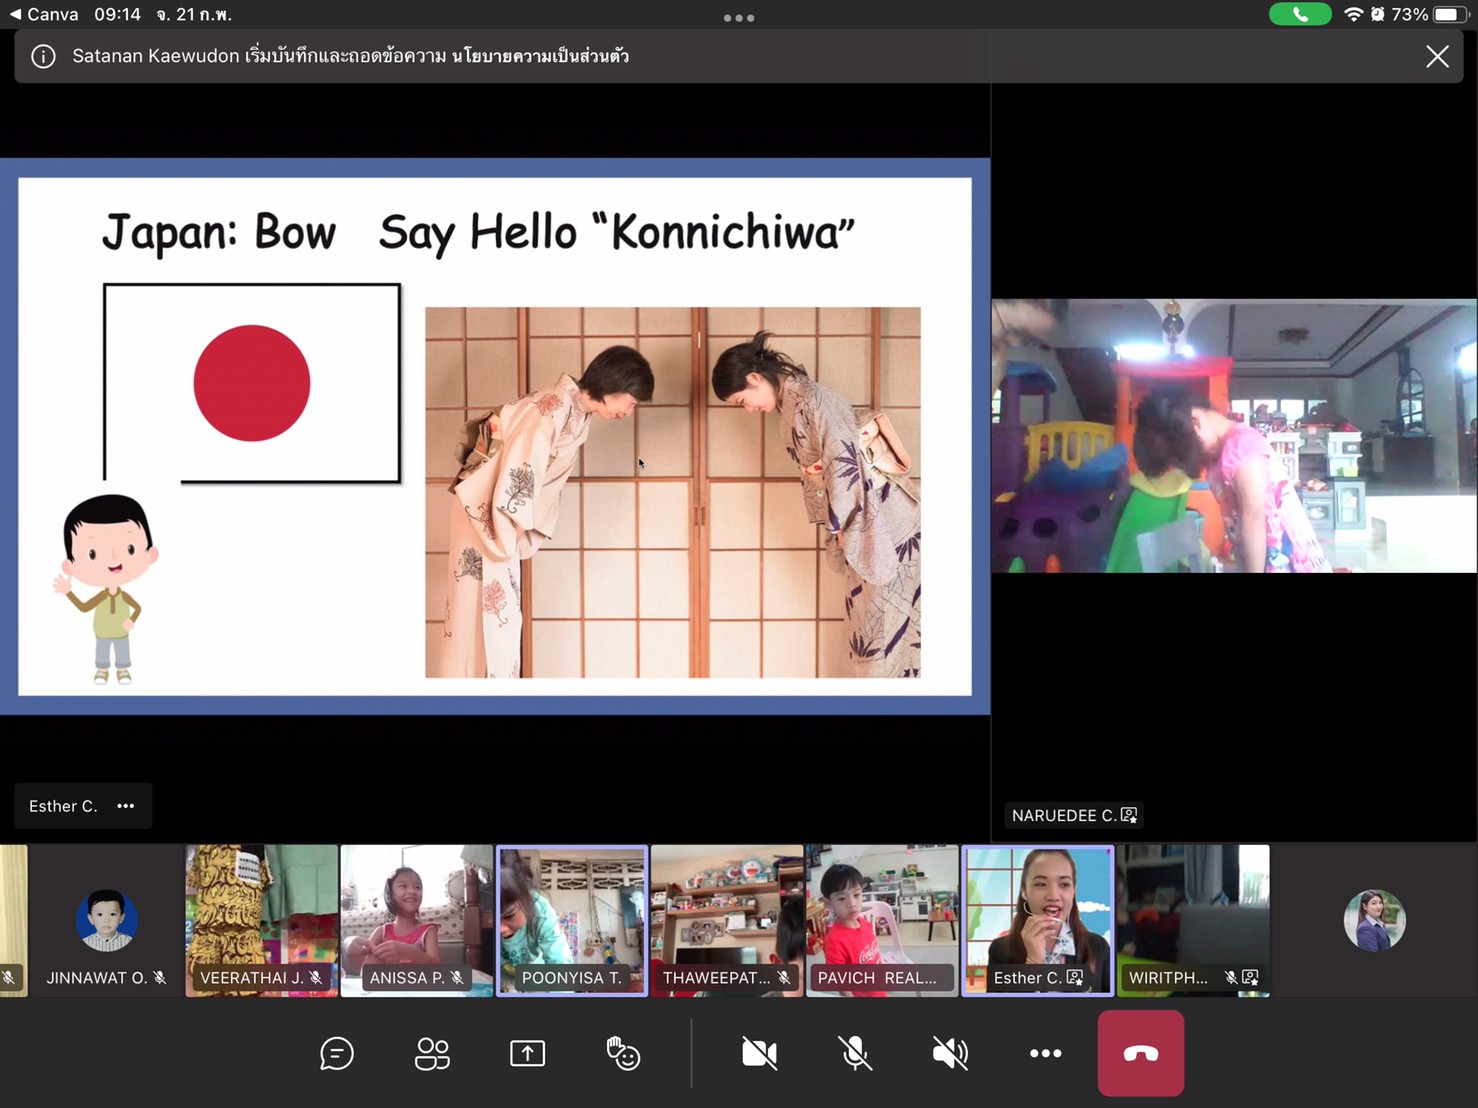Open the chat conversation icon
This screenshot has width=1478, height=1108.
[x=337, y=1053]
